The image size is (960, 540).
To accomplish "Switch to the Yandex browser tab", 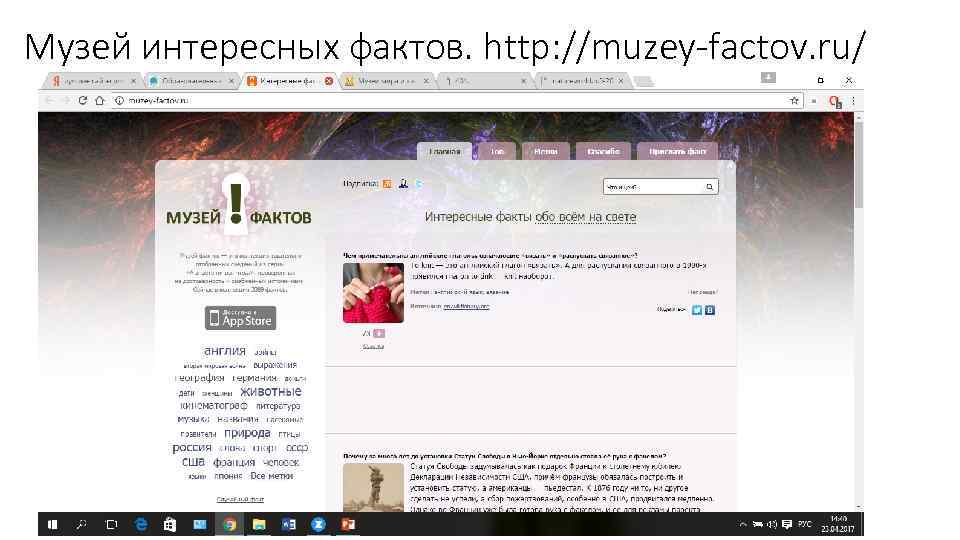I will point(92,81).
